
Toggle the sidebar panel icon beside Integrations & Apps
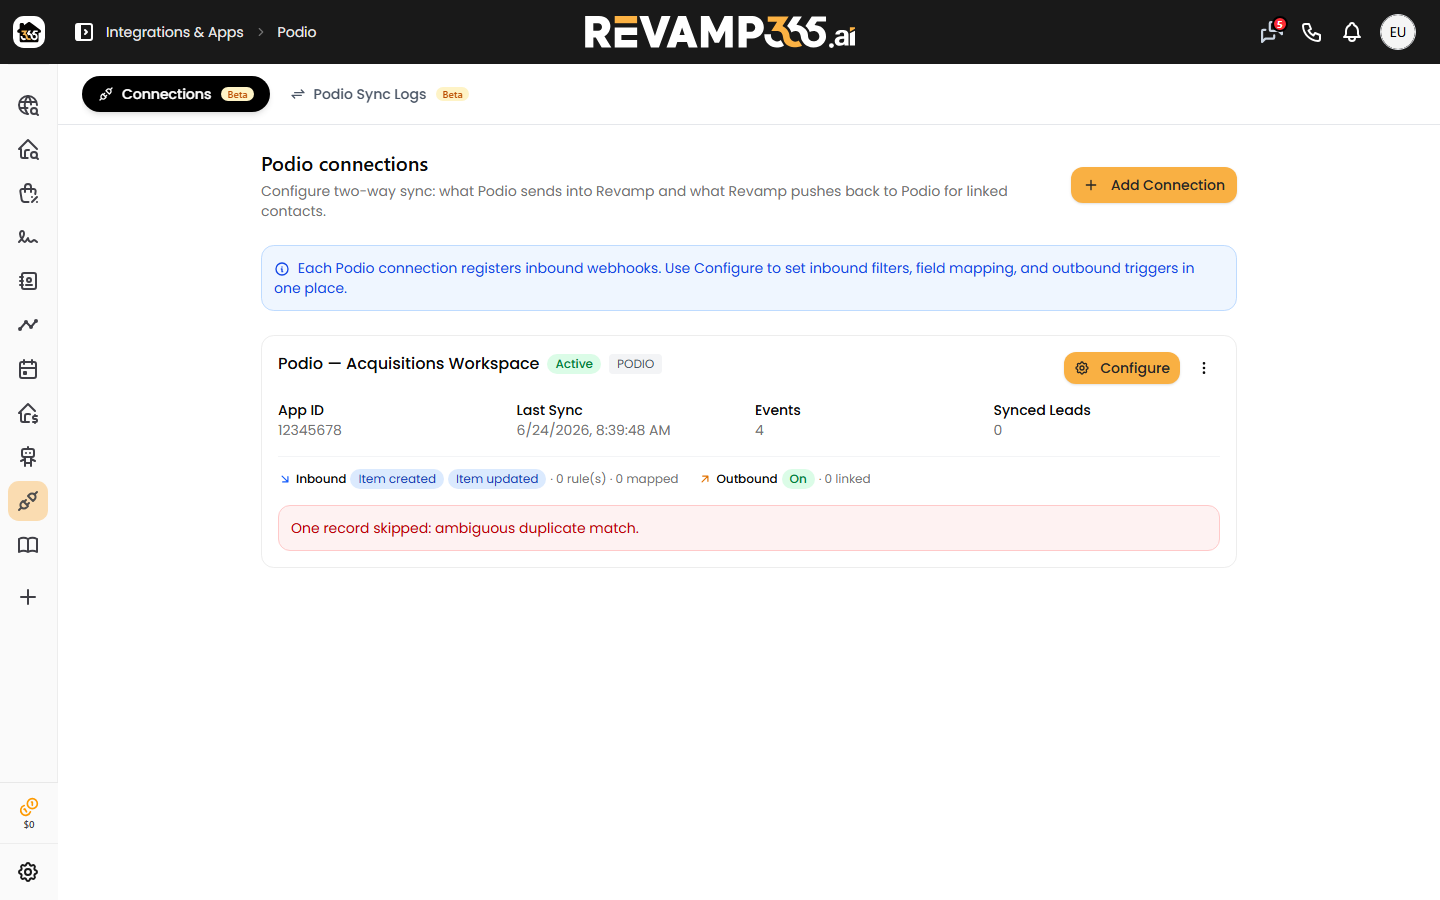(x=84, y=32)
